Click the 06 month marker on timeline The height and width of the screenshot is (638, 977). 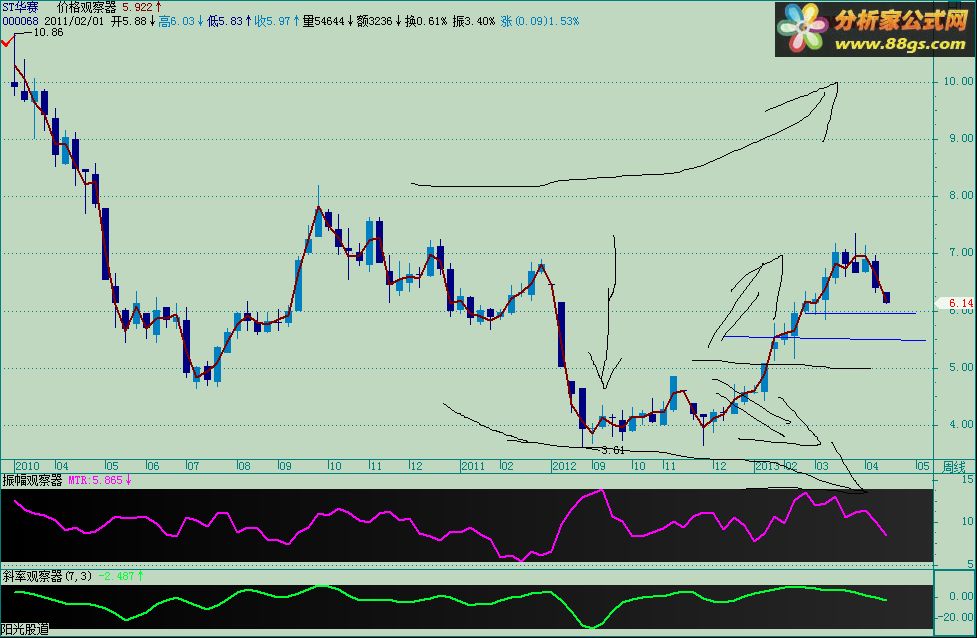pyautogui.click(x=153, y=466)
